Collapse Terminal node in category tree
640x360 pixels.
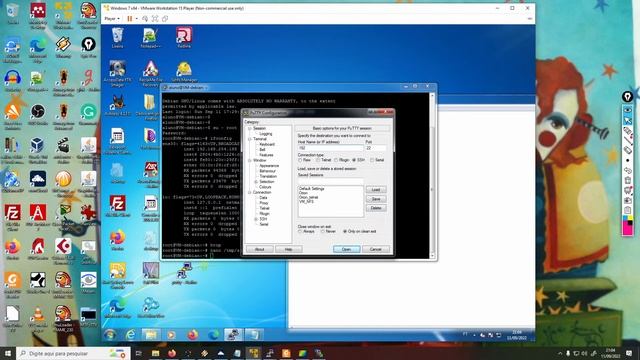249,139
